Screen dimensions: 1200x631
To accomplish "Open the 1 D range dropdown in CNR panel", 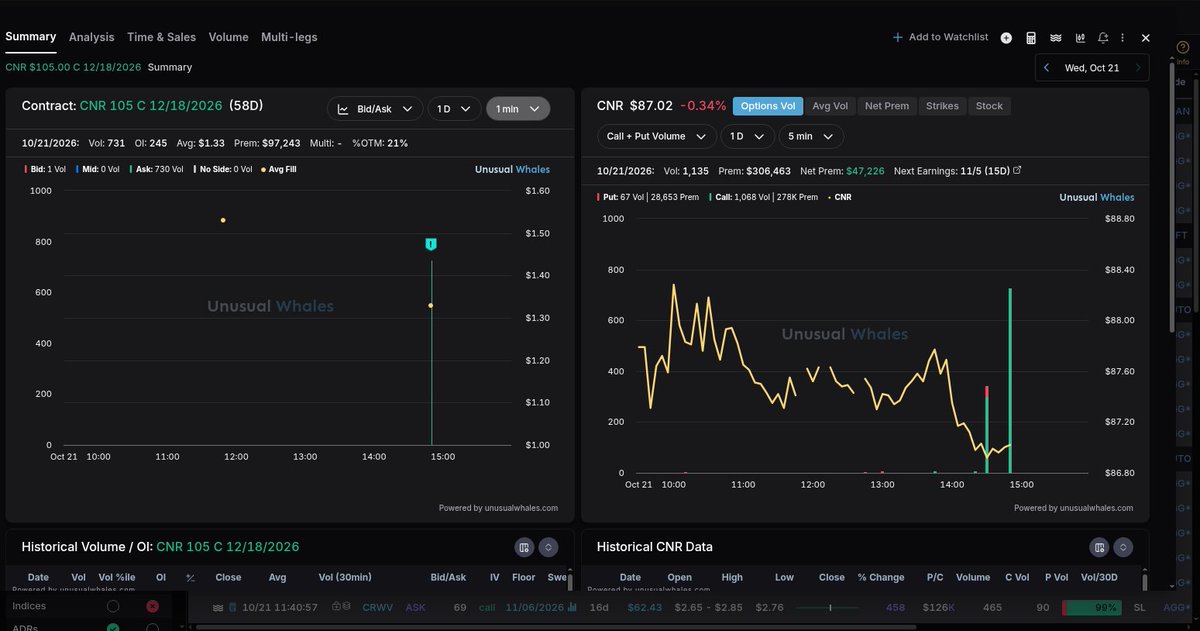I will click(749, 136).
